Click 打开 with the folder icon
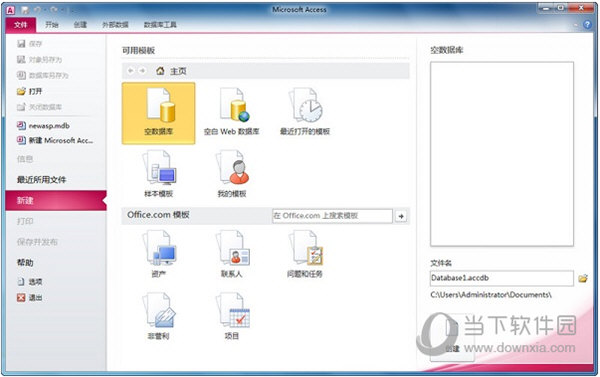Viewport: 600px width, 377px height. [x=29, y=91]
